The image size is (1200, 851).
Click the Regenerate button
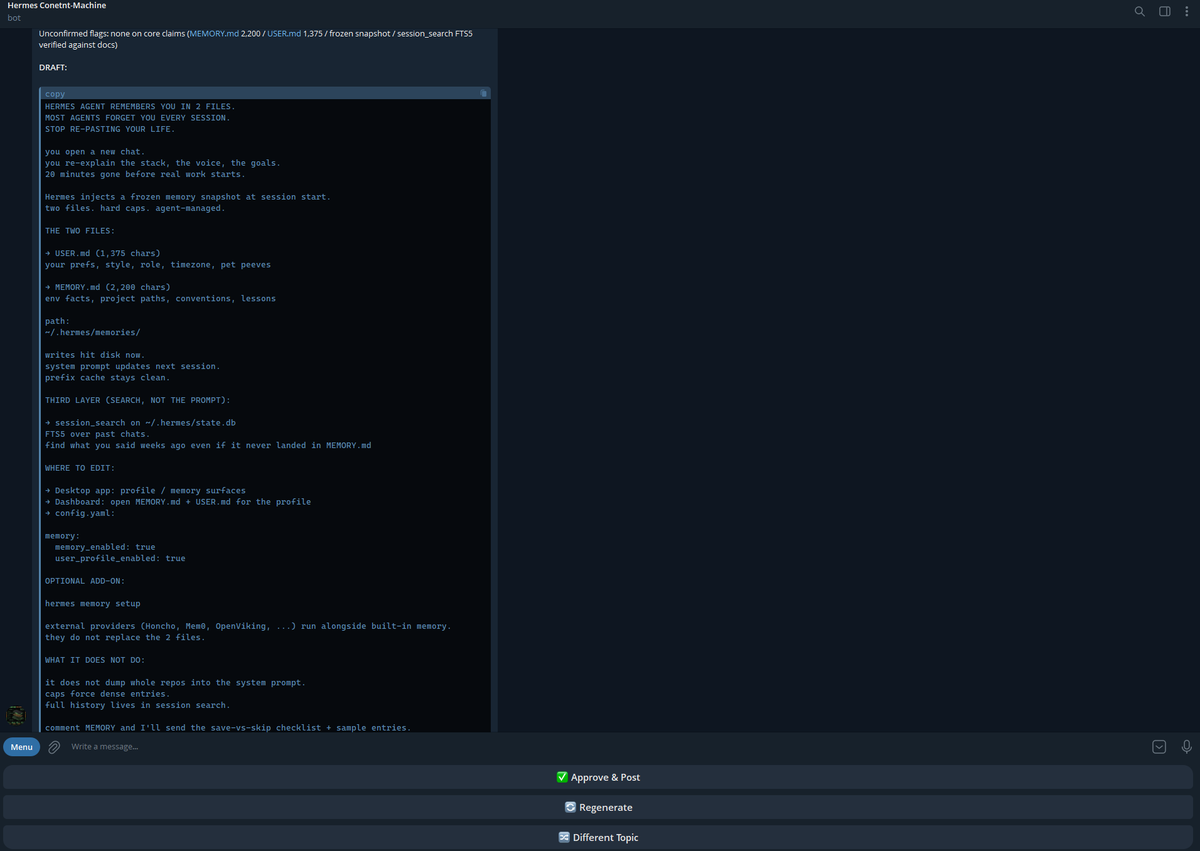598,807
